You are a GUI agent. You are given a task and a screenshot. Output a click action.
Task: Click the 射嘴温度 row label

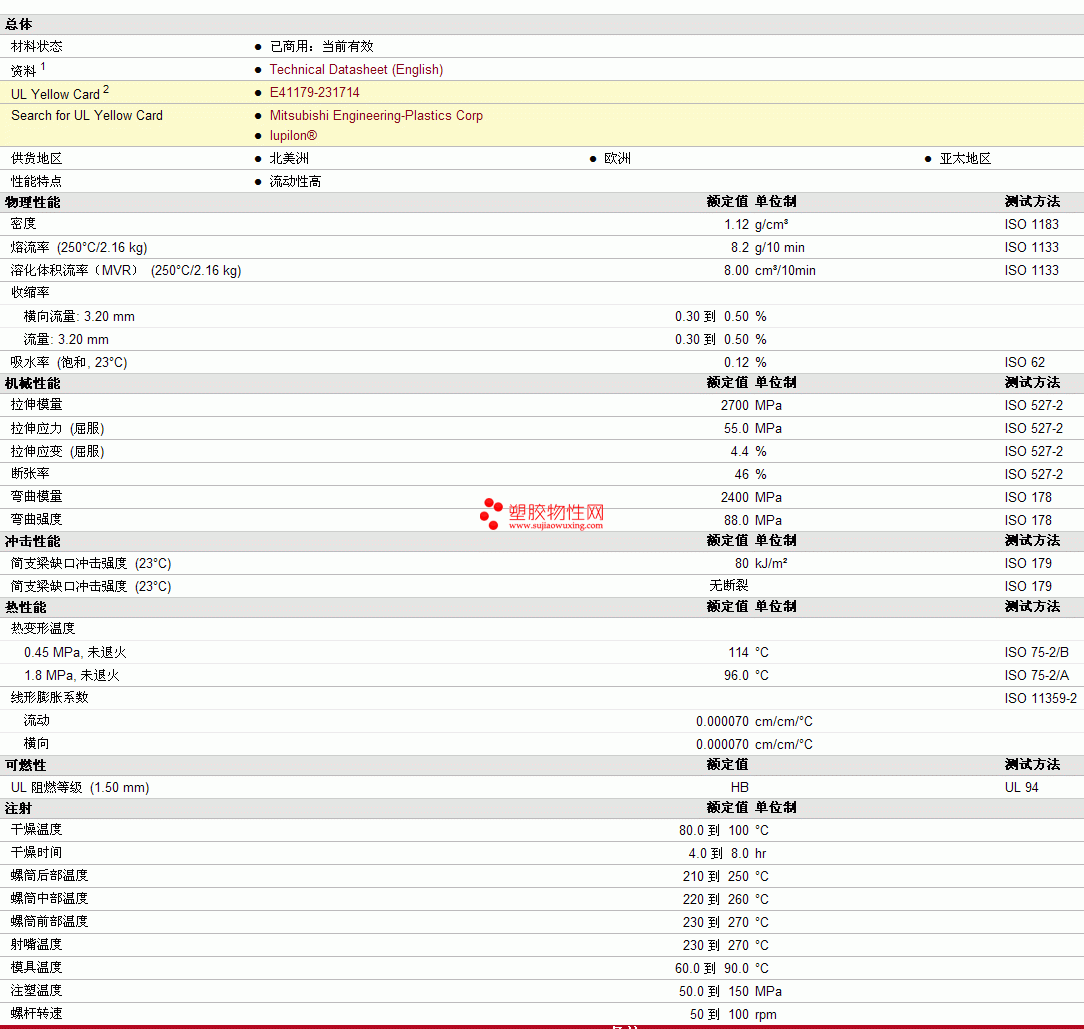37,944
